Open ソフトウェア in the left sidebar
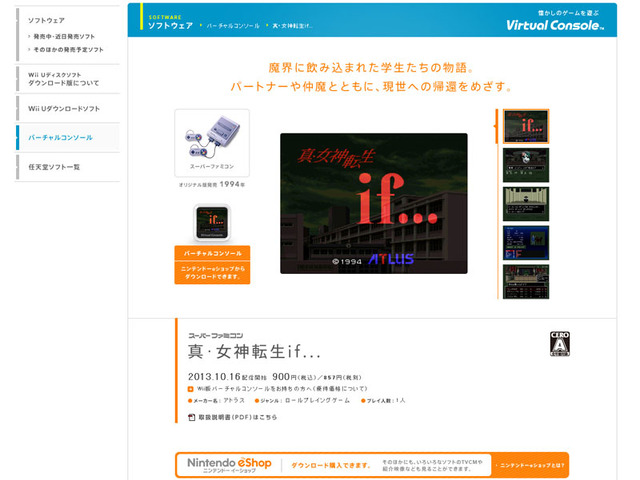640x480 pixels. pos(47,20)
